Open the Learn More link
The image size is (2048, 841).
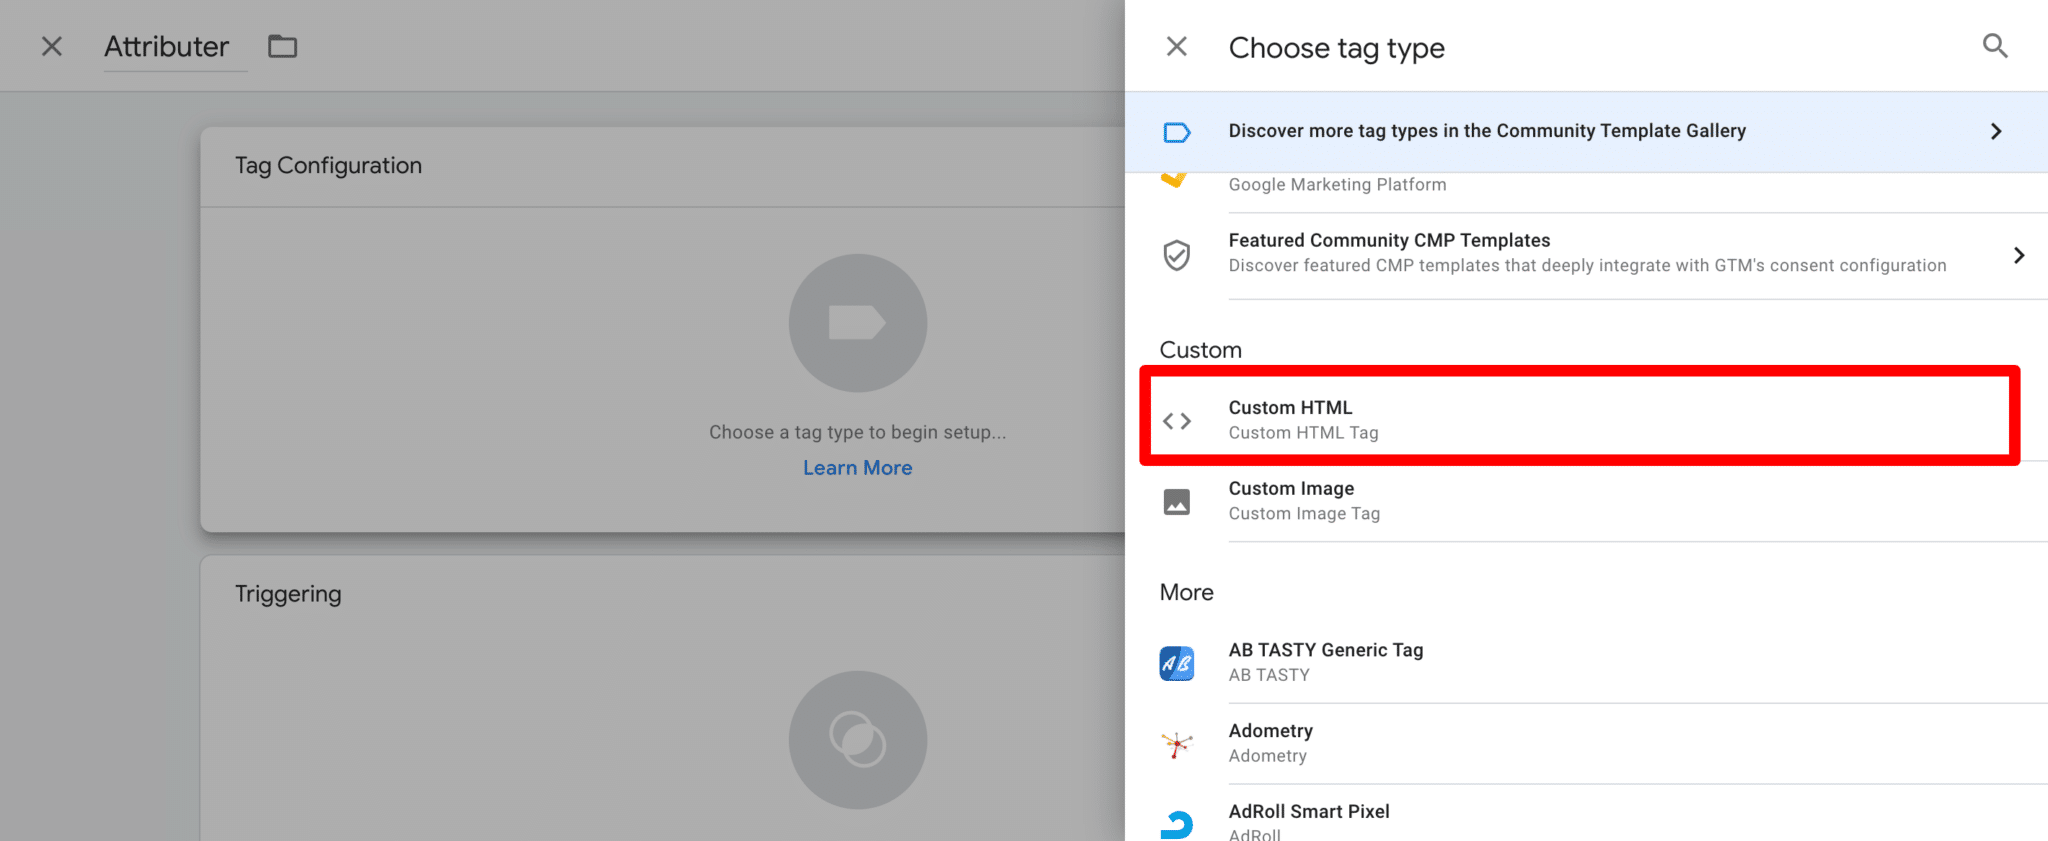pyautogui.click(x=858, y=468)
